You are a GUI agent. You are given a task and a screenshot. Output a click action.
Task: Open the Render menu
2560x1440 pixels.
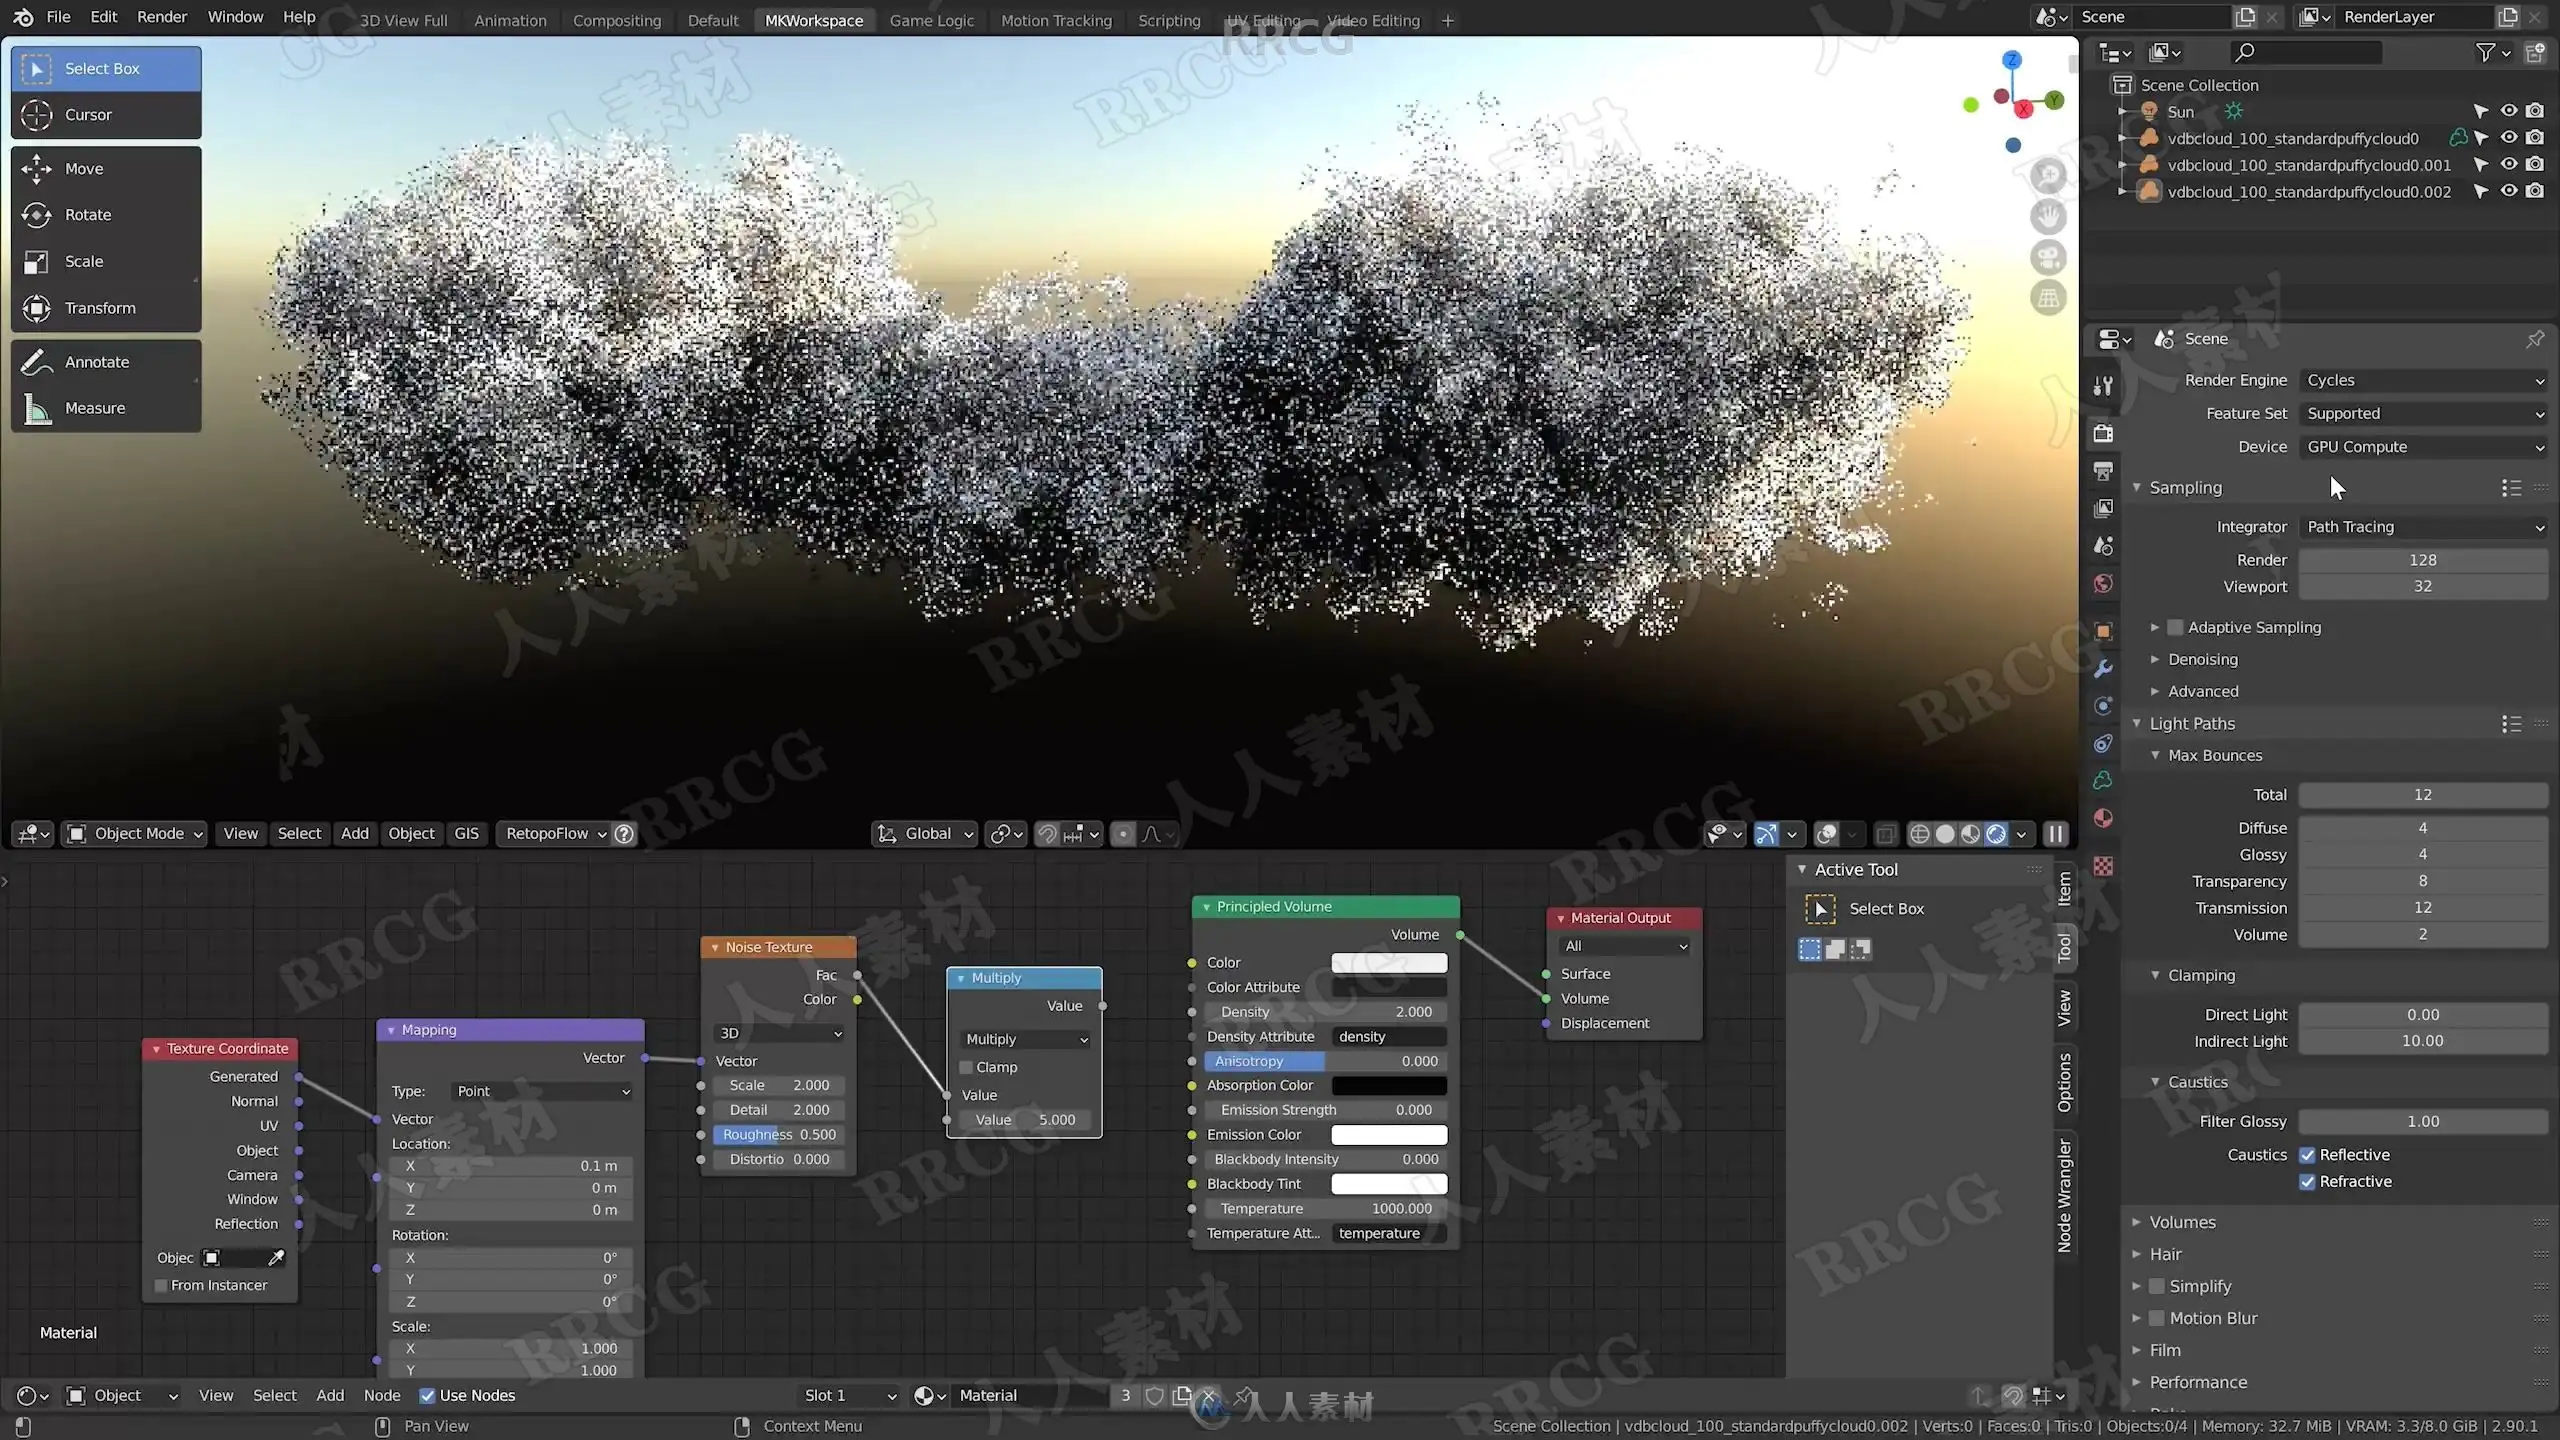pyautogui.click(x=162, y=17)
